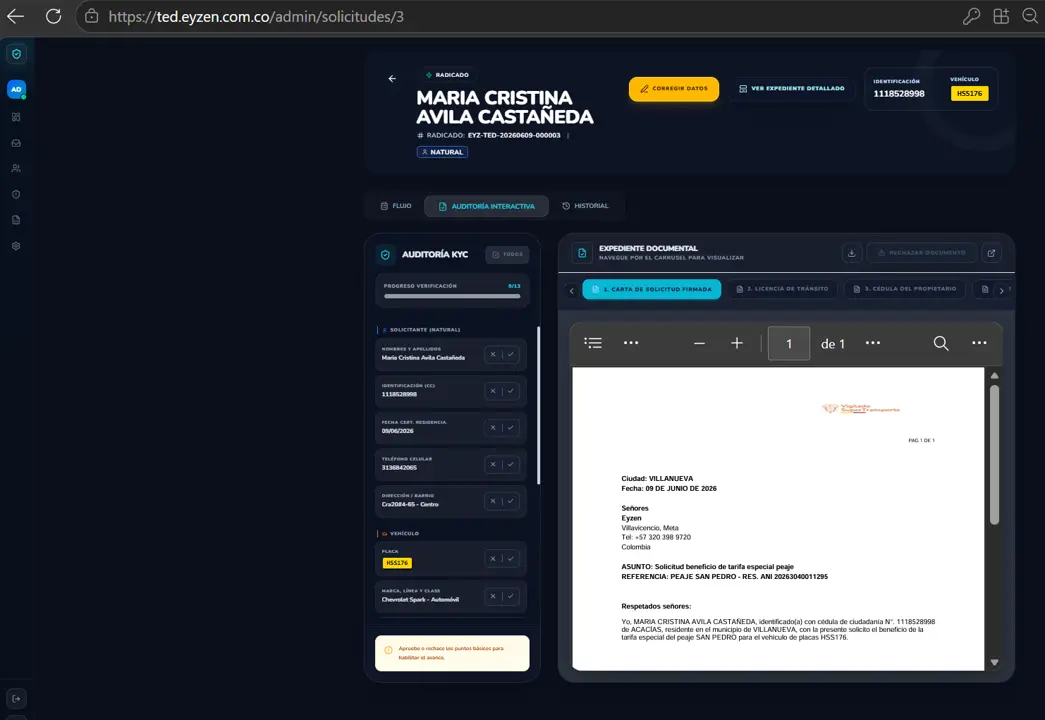Click logout icon at sidebar bottom
Image resolution: width=1045 pixels, height=720 pixels.
point(16,699)
